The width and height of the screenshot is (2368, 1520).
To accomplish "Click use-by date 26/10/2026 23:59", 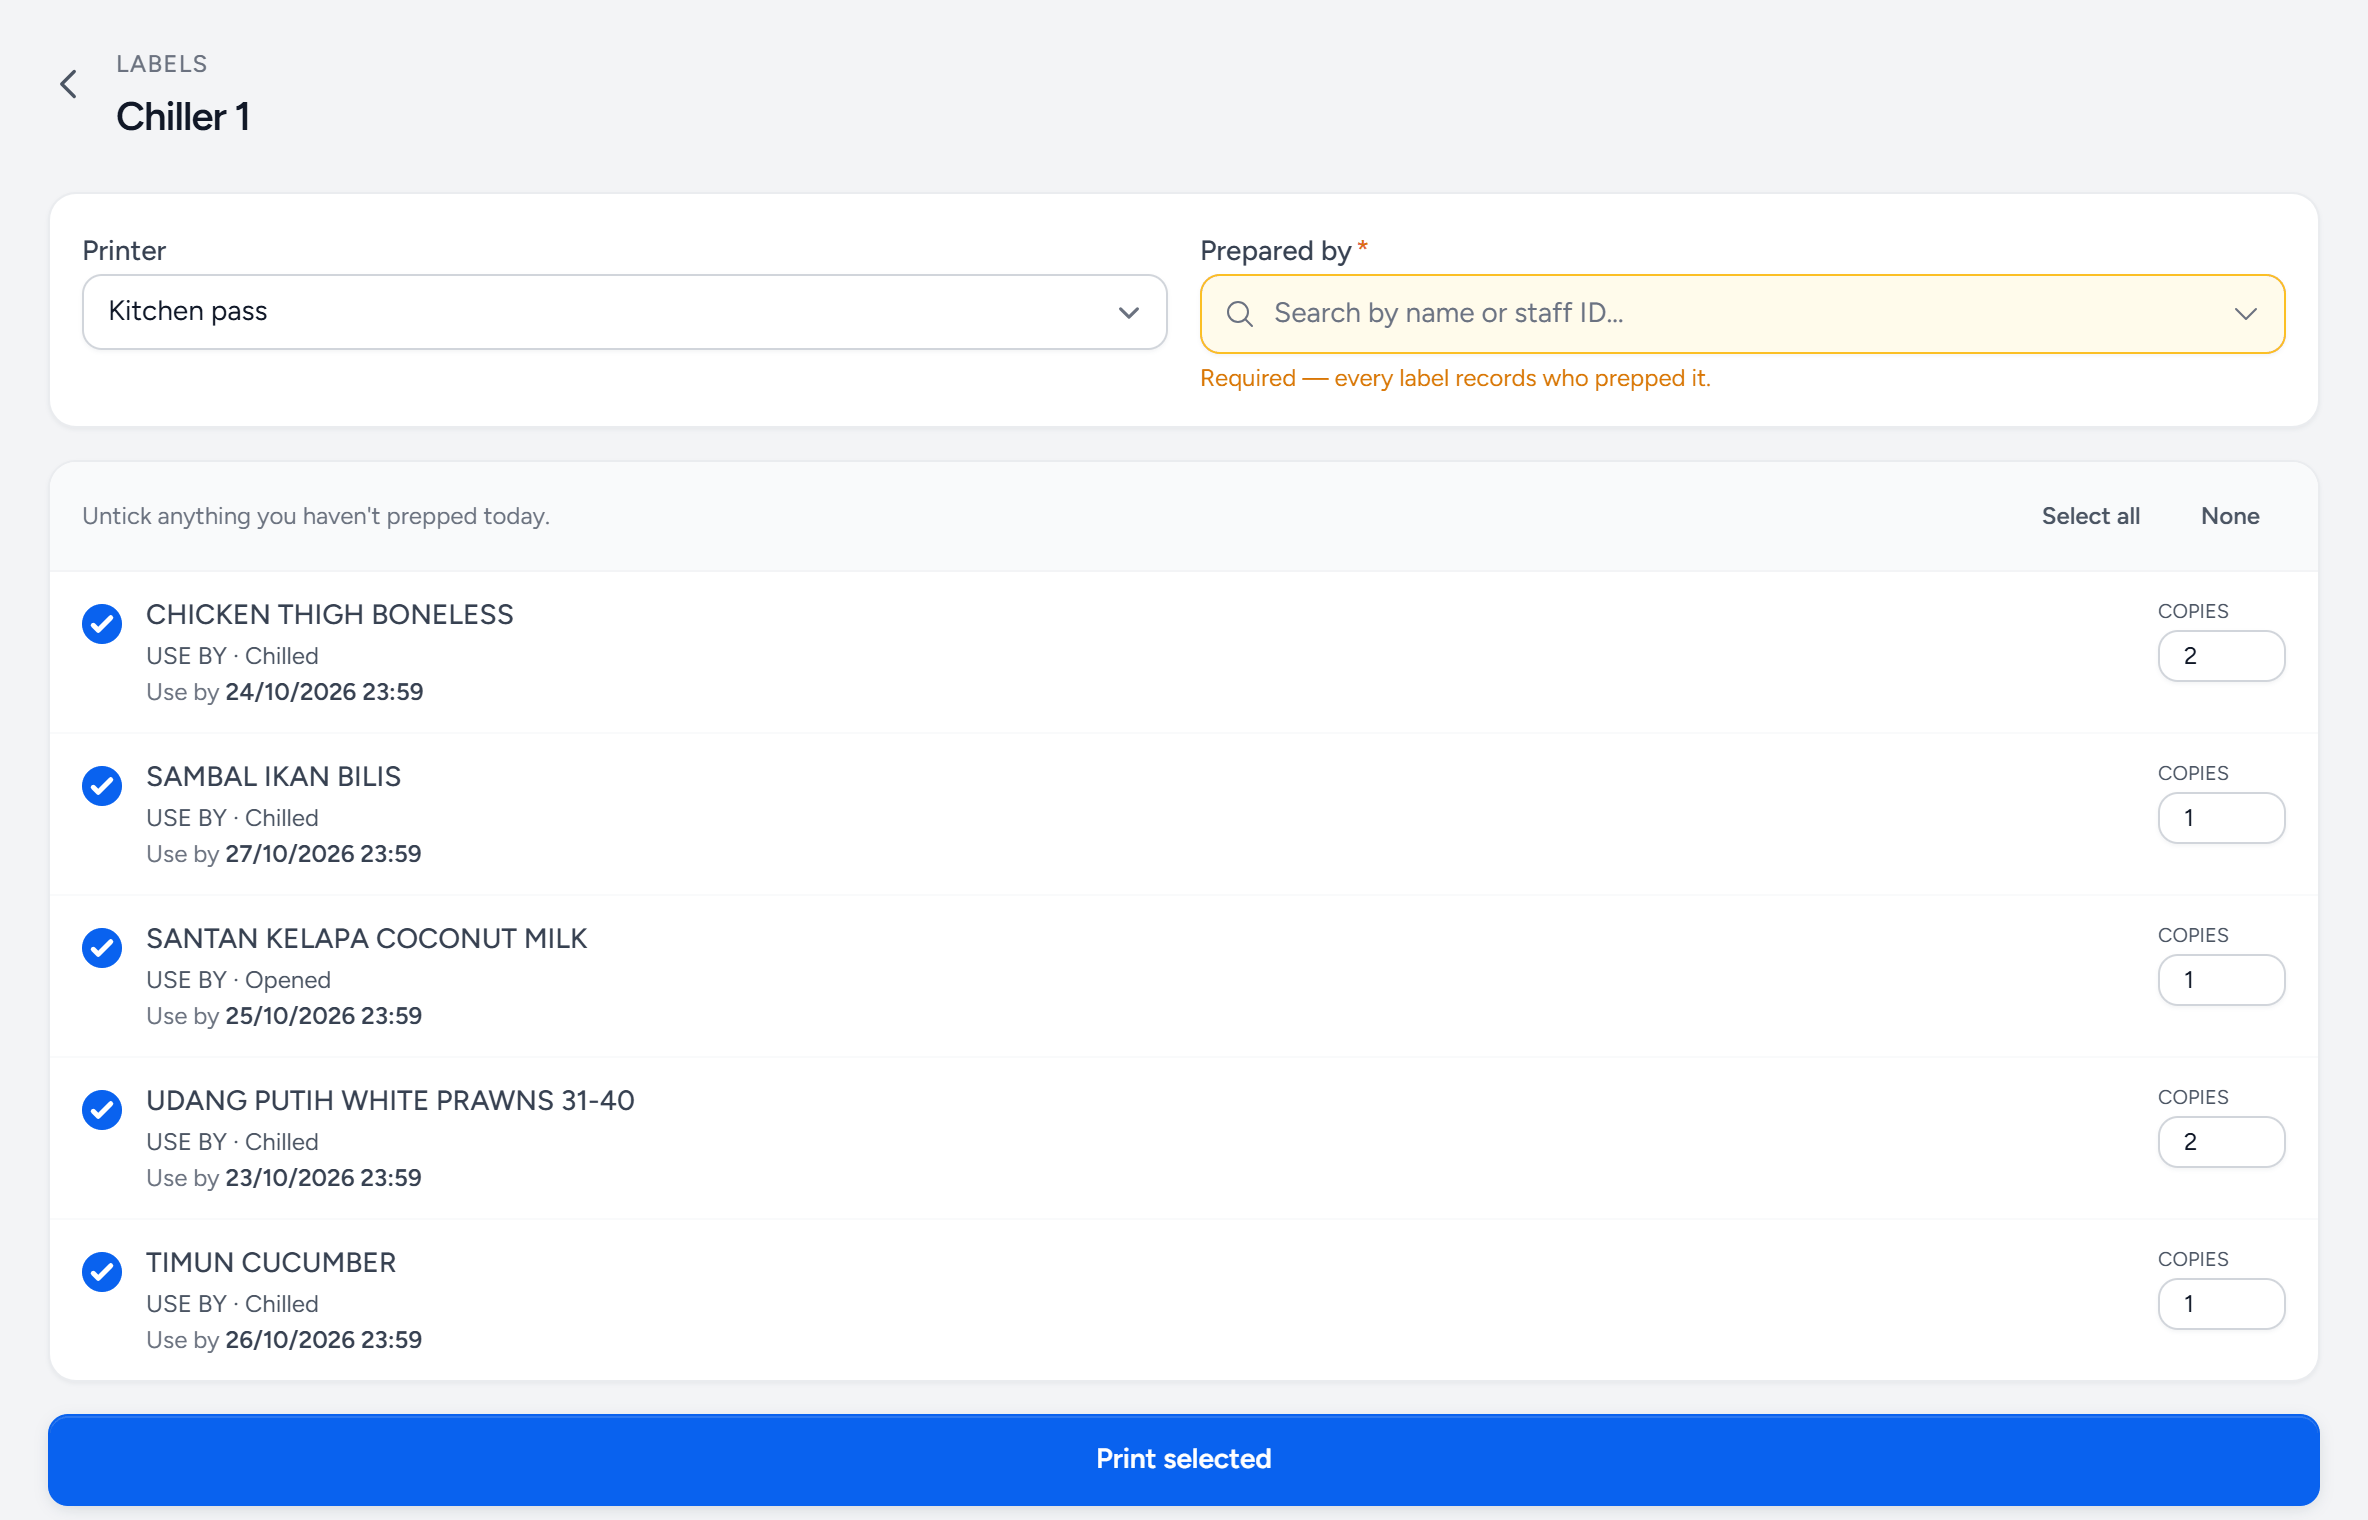I will click(x=323, y=1340).
